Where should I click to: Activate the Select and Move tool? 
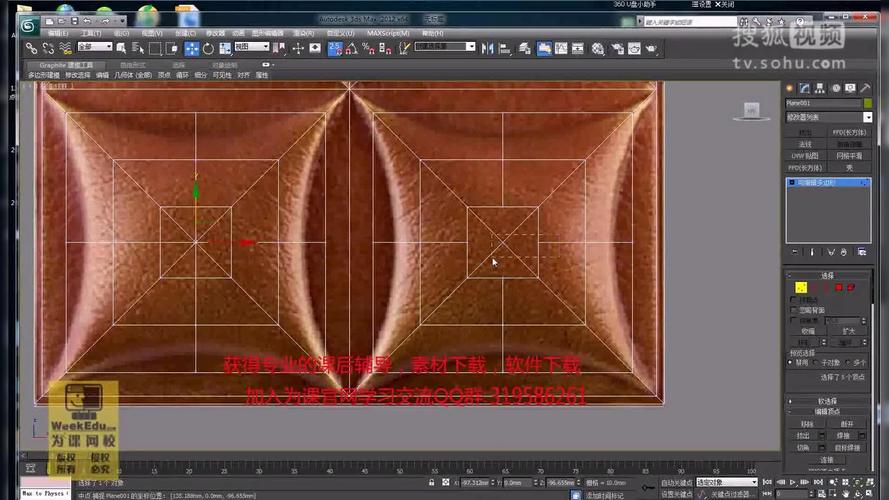coord(192,49)
